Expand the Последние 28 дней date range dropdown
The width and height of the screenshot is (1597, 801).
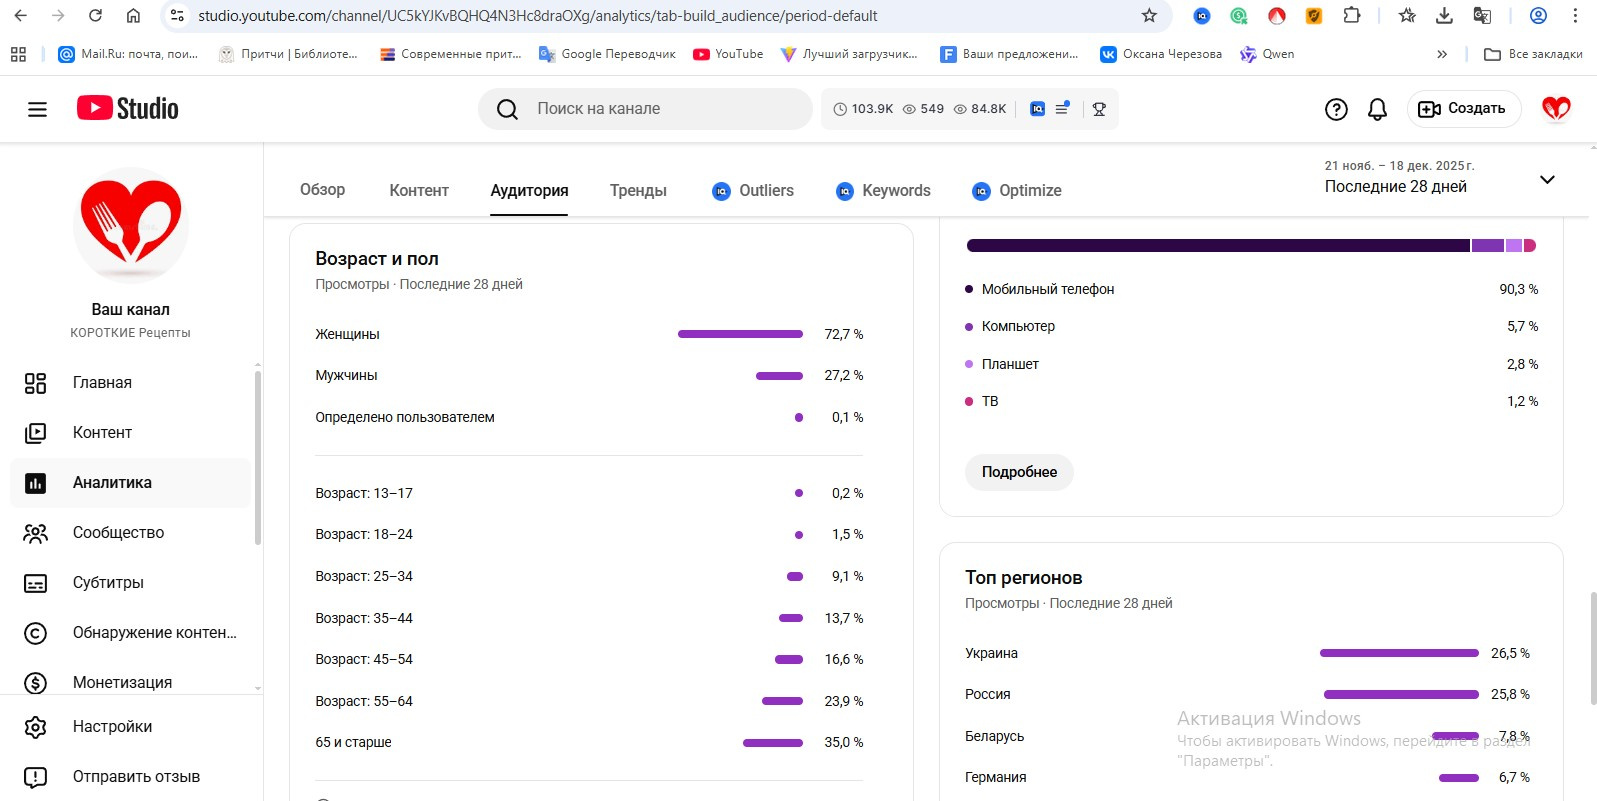click(1547, 180)
